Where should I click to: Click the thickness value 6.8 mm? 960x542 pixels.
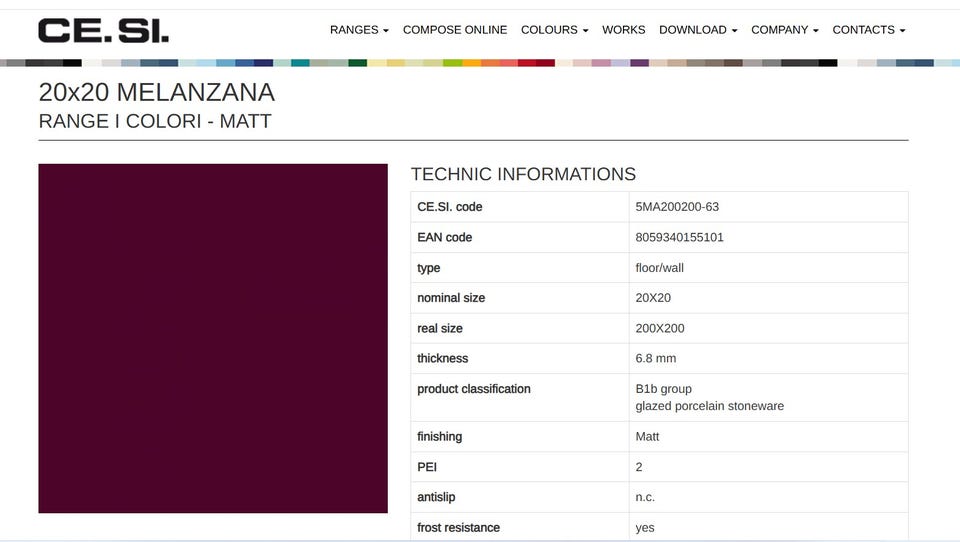point(656,358)
